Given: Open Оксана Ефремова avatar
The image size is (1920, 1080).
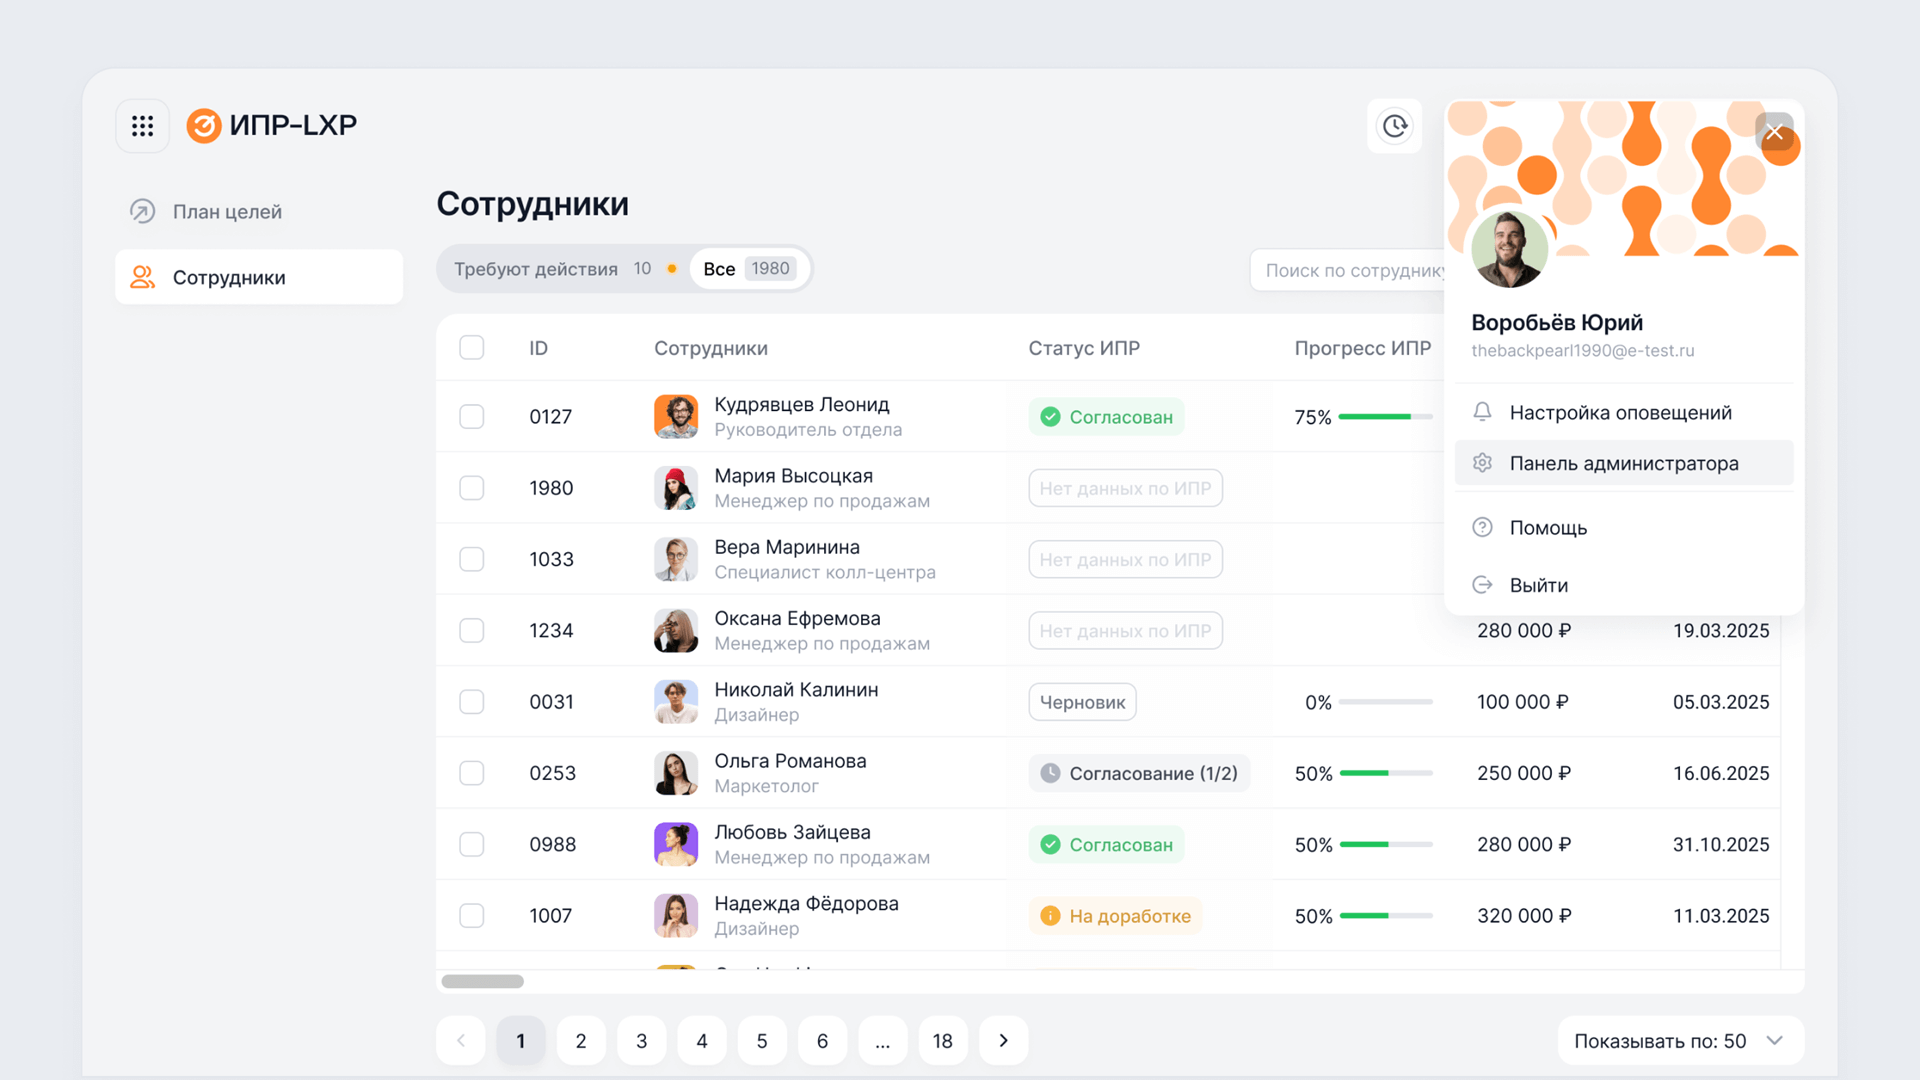Looking at the screenshot, I should (676, 630).
